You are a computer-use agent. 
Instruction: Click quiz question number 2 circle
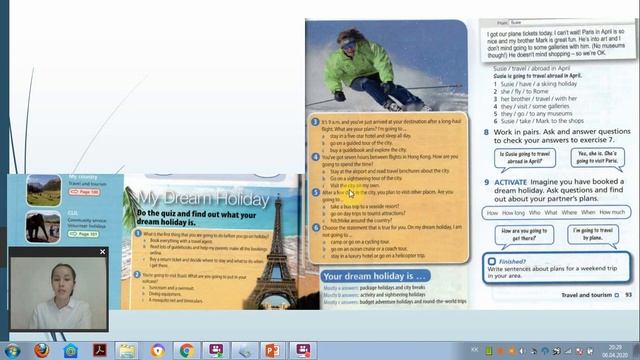pyautogui.click(x=137, y=275)
